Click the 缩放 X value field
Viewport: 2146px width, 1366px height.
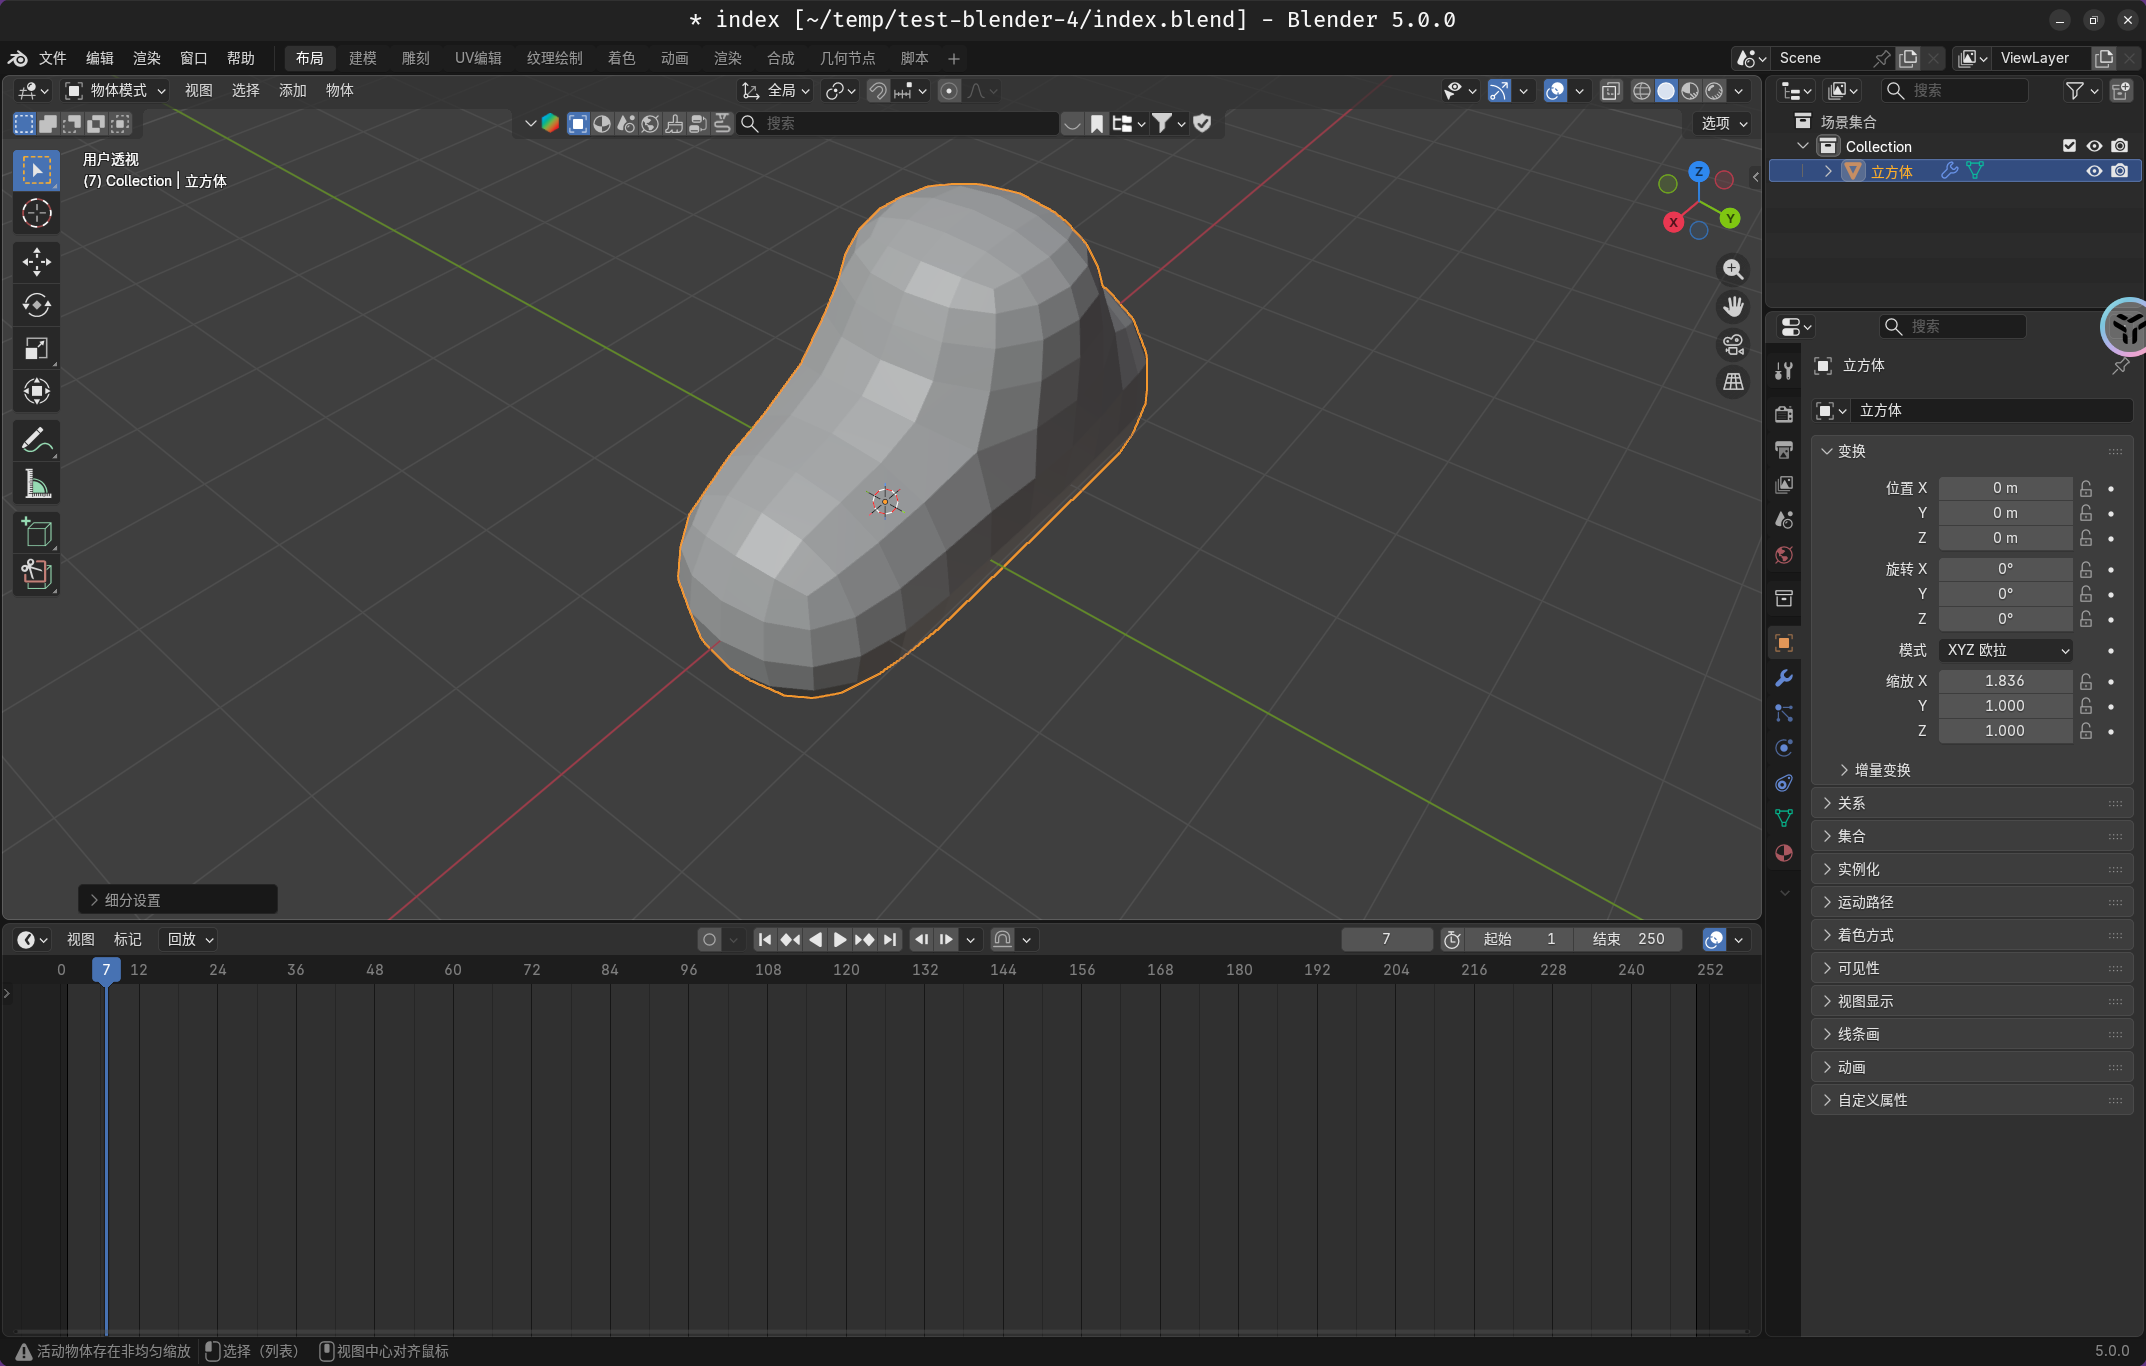(2004, 681)
